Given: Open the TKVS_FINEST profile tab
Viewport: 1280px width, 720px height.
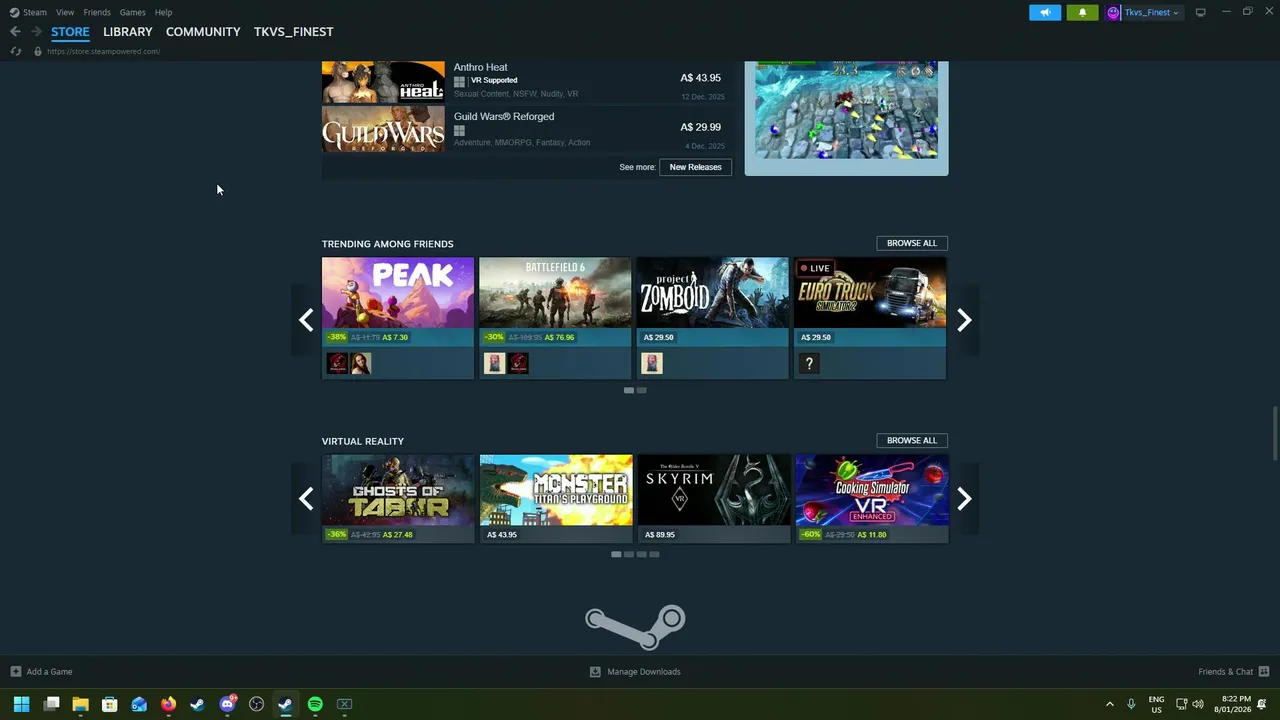Looking at the screenshot, I should [294, 32].
